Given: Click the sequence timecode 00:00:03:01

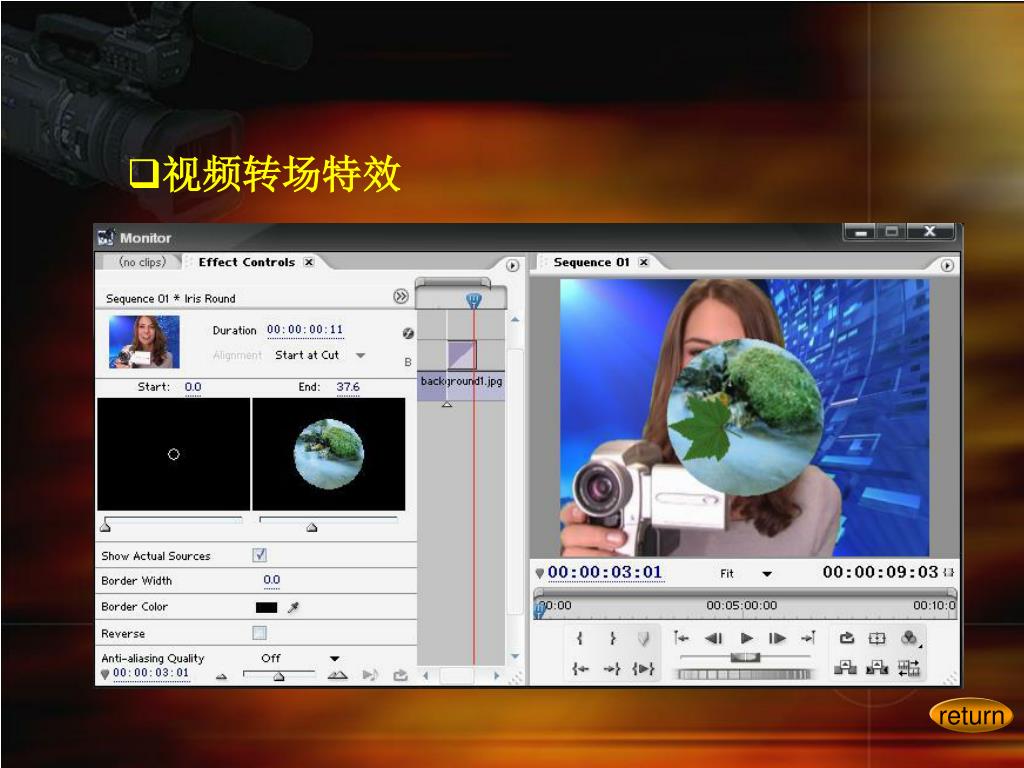Looking at the screenshot, I should point(605,572).
